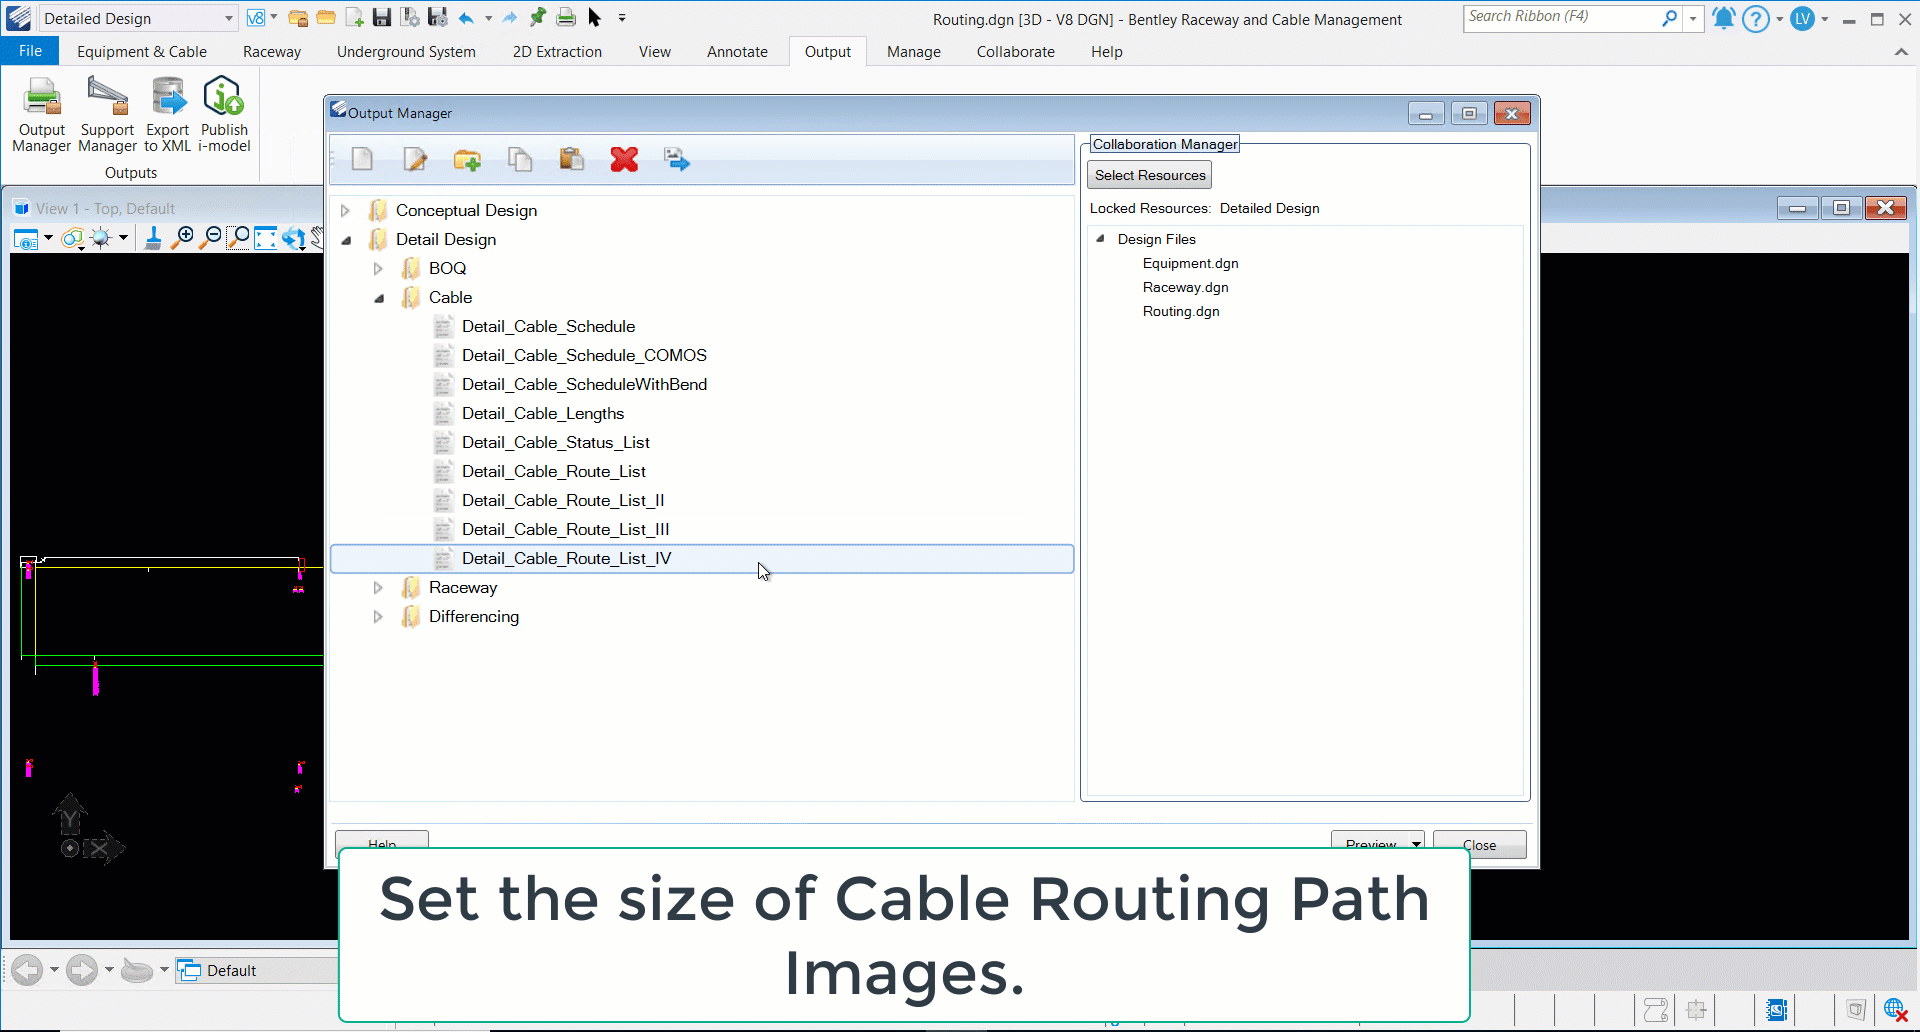This screenshot has width=1920, height=1032.
Task: Click the Fit View icon in View 1
Action: pyautogui.click(x=265, y=238)
